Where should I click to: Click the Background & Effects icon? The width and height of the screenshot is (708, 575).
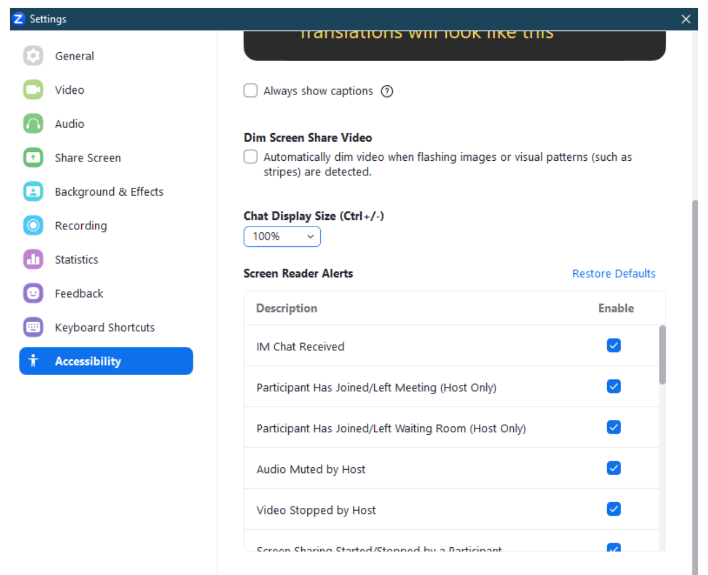[33, 192]
